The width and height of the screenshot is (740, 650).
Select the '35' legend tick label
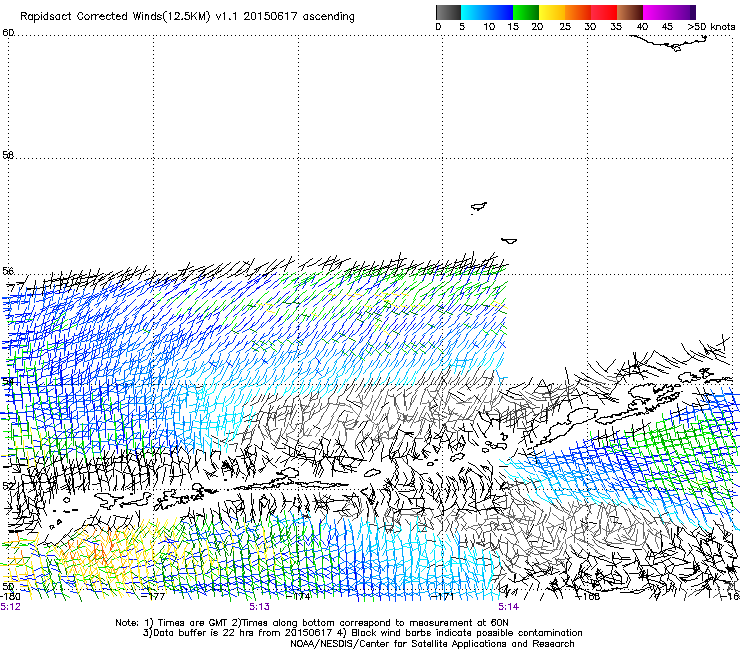pyautogui.click(x=616, y=27)
